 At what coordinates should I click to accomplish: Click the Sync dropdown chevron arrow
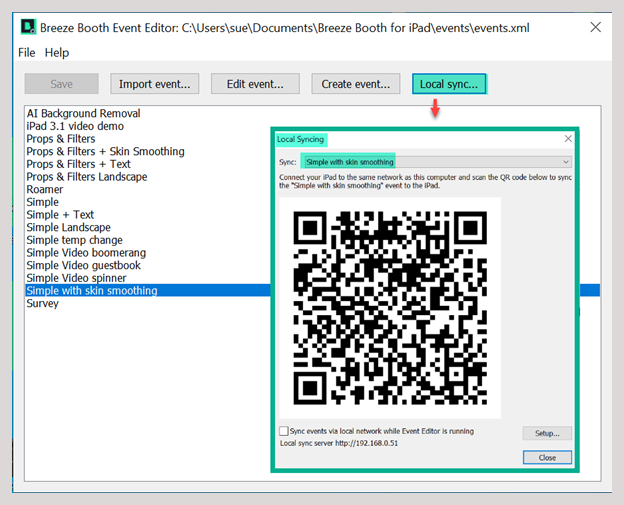click(x=566, y=162)
